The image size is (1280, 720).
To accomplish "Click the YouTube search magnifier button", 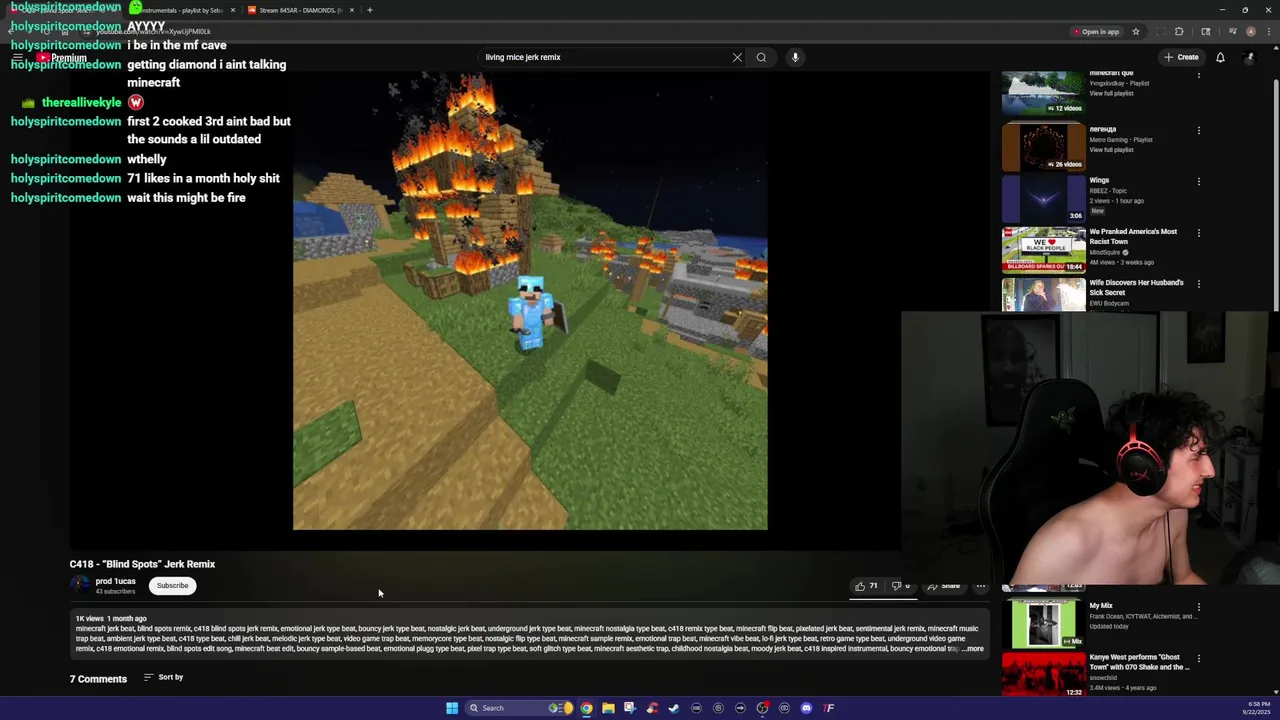I will pyautogui.click(x=761, y=57).
